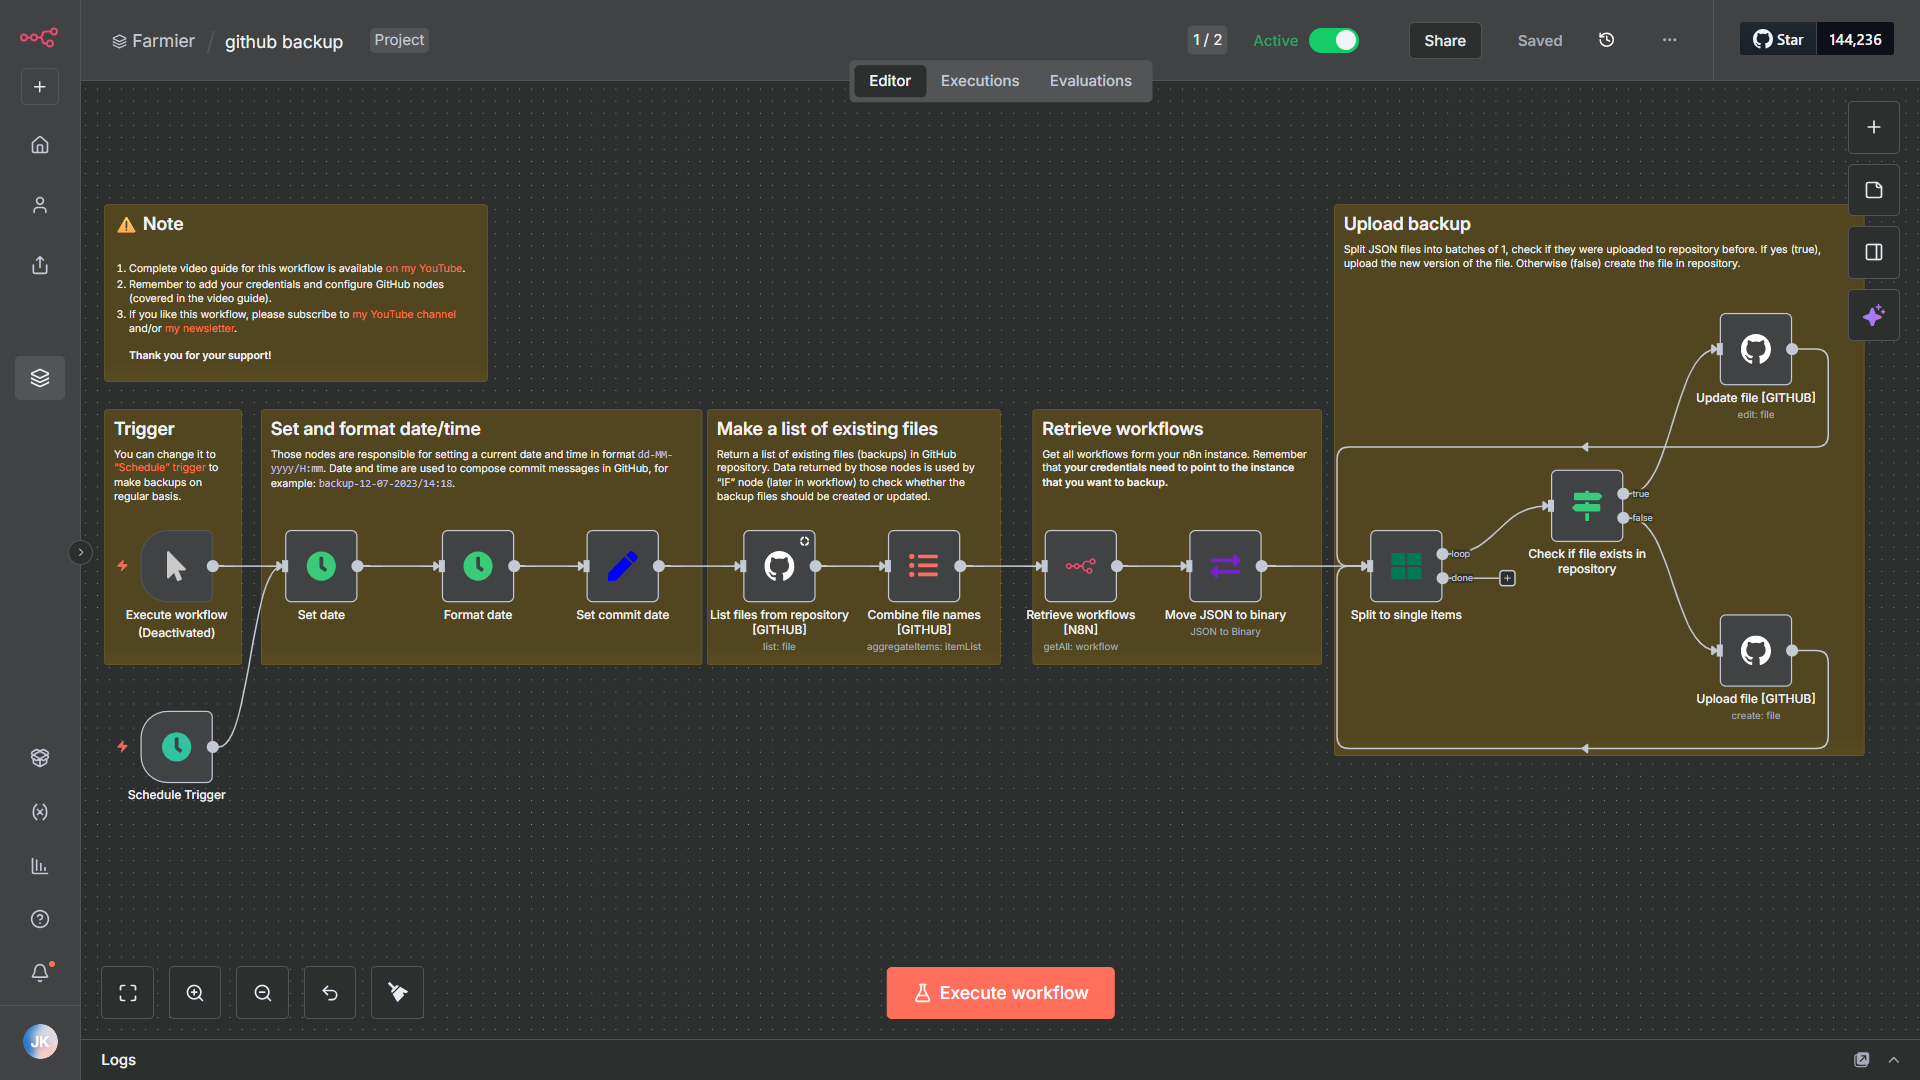Click the tidy up workflow broom icon
The width and height of the screenshot is (1920, 1080).
point(397,993)
